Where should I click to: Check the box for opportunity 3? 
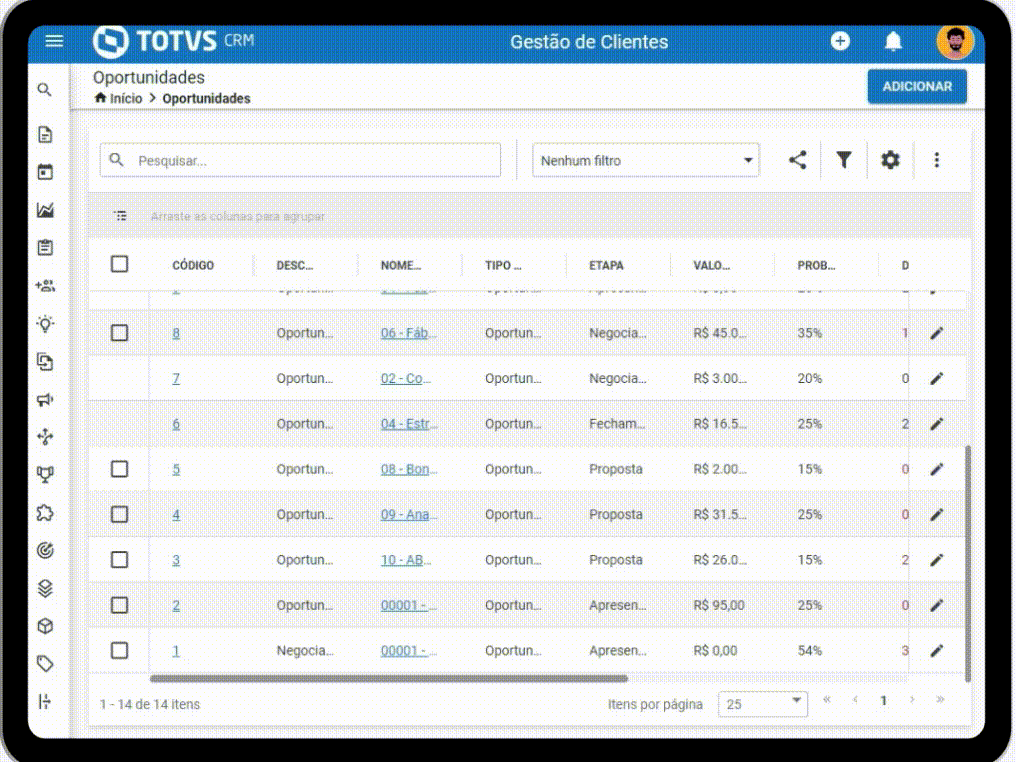tap(119, 560)
